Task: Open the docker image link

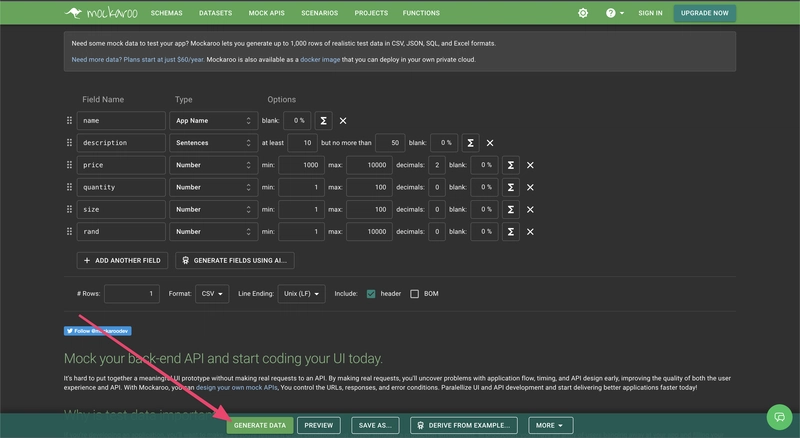Action: [x=320, y=60]
